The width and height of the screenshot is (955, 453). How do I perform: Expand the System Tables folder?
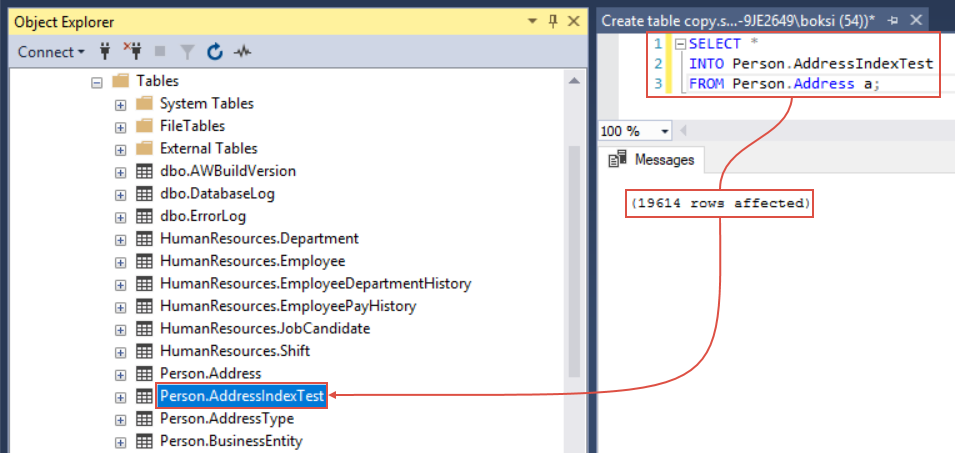click(121, 105)
